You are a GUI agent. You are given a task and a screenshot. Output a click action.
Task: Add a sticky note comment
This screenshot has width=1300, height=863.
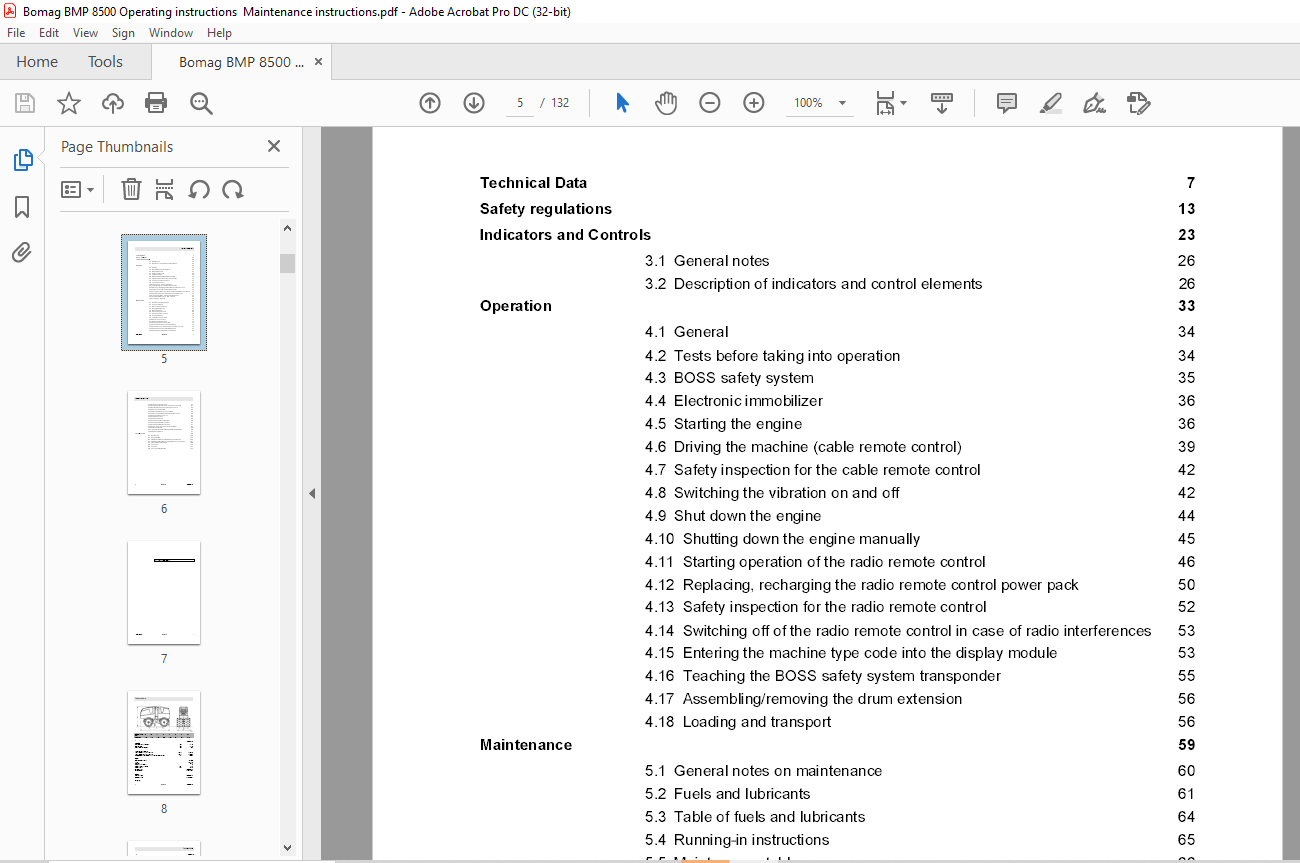(x=1007, y=103)
